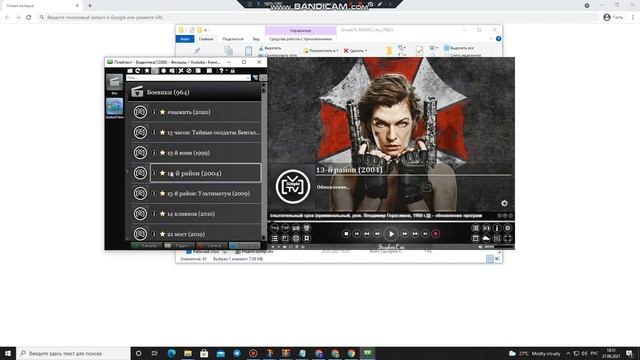Toggle favorite star on 14 клинков row
The height and width of the screenshot is (360, 640).
pos(162,213)
